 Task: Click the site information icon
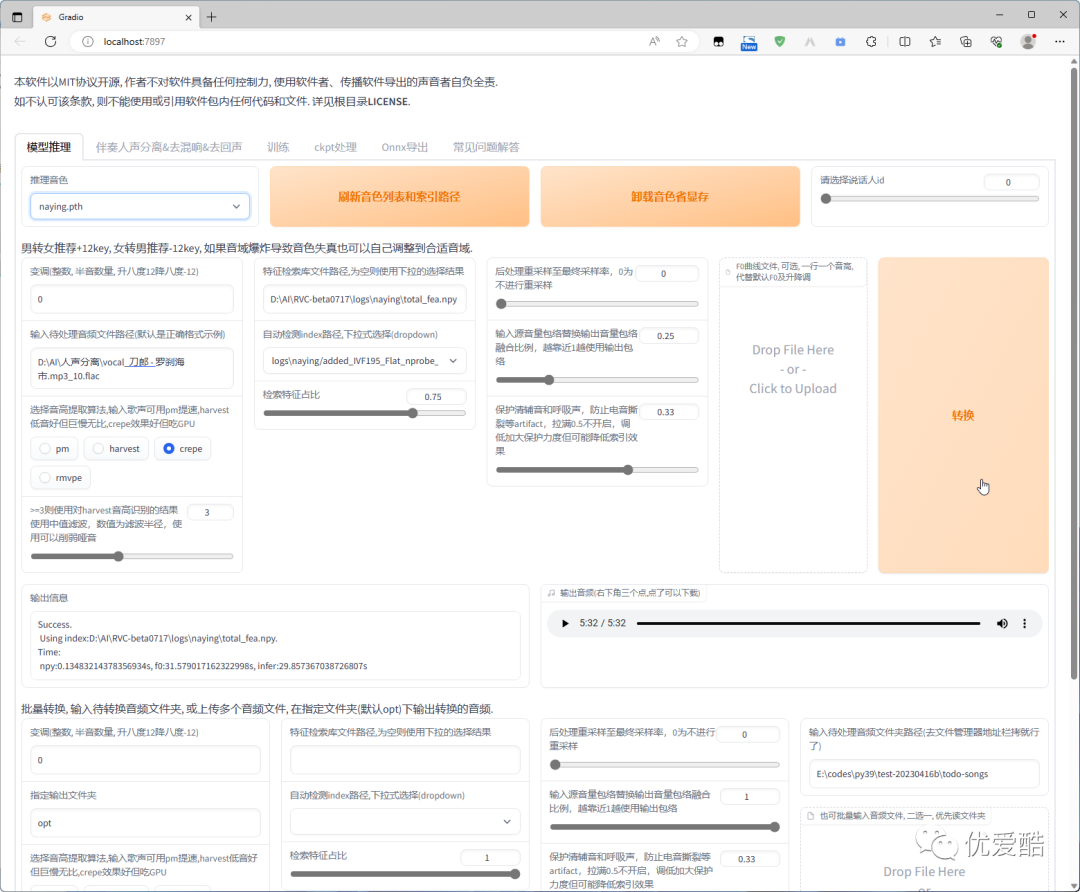[87, 41]
